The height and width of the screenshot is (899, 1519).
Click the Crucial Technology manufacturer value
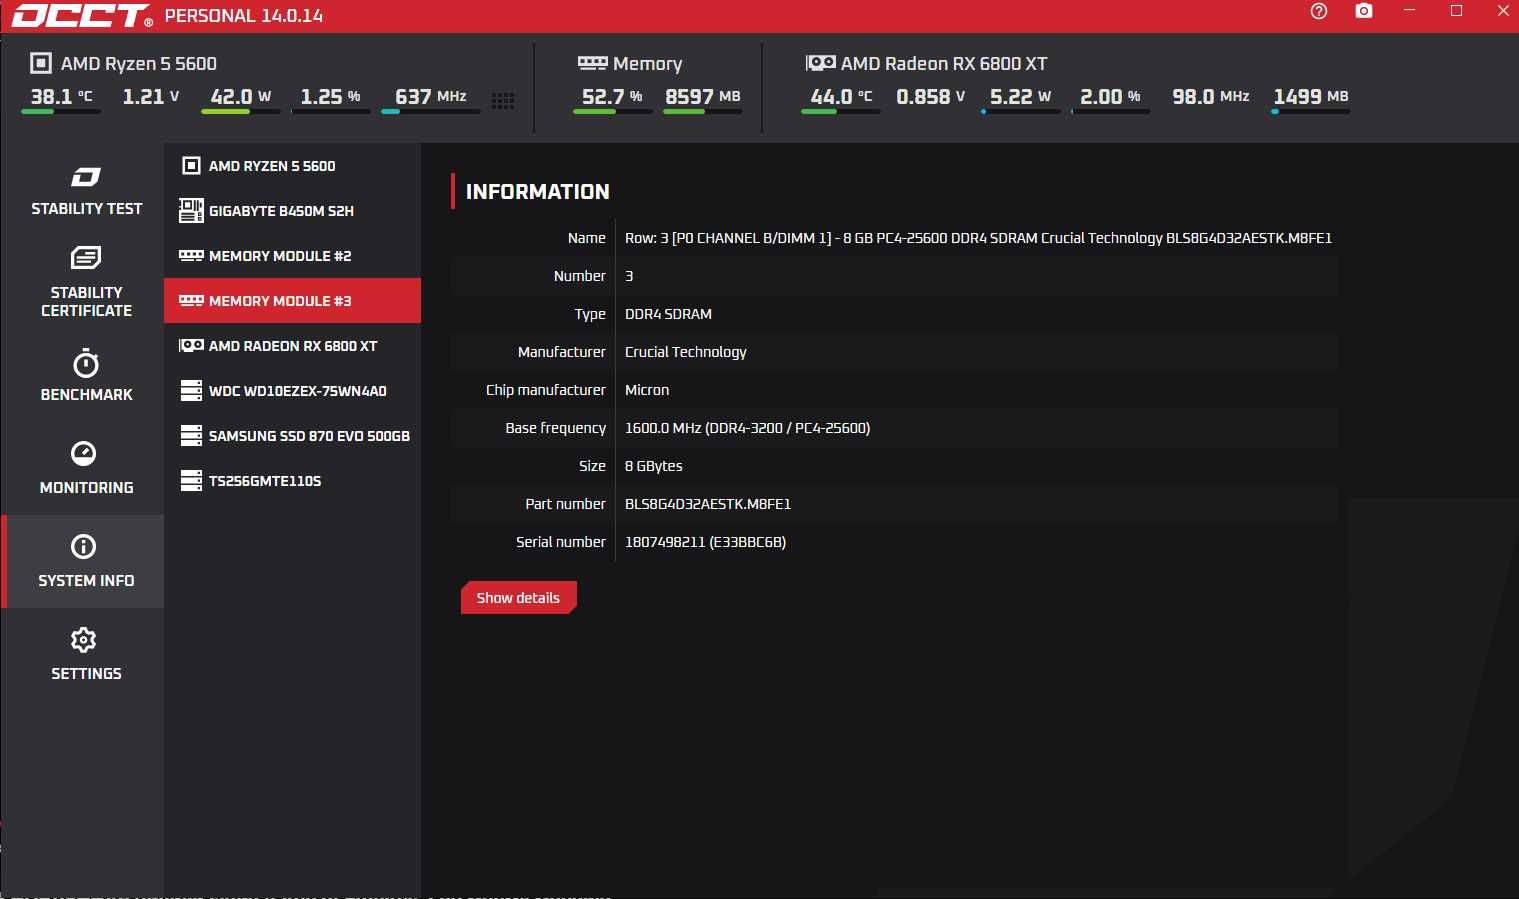click(x=686, y=352)
